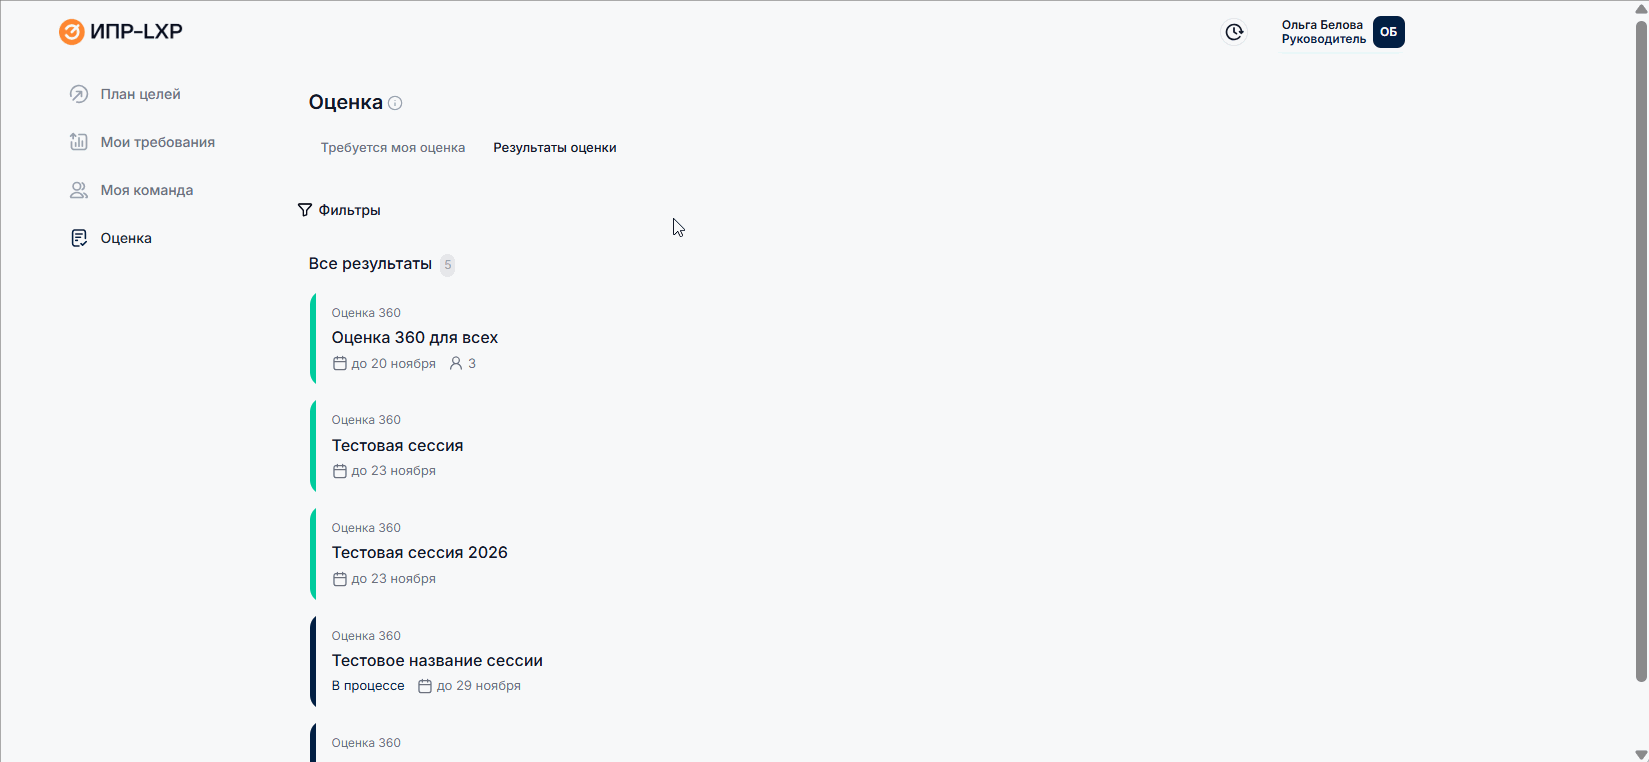Click the Моя команда people icon

click(79, 190)
